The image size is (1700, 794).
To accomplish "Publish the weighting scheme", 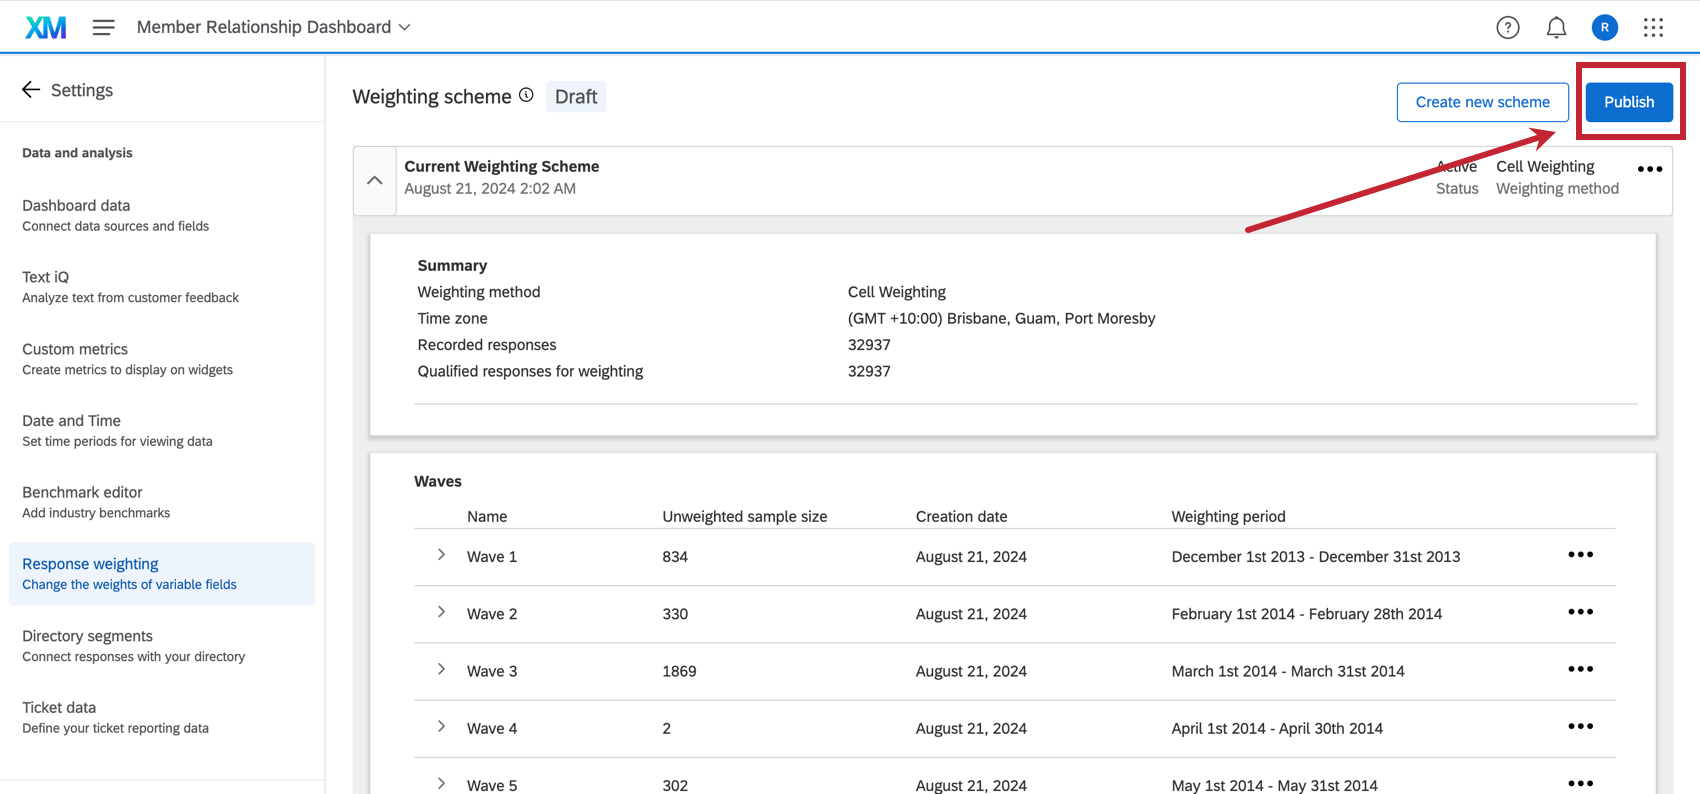I will click(x=1628, y=102).
